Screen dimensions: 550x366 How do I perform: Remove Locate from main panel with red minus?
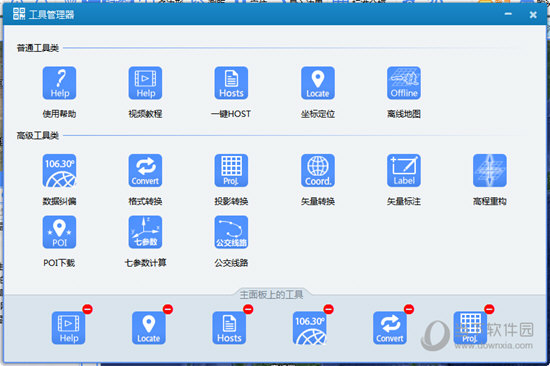168,309
